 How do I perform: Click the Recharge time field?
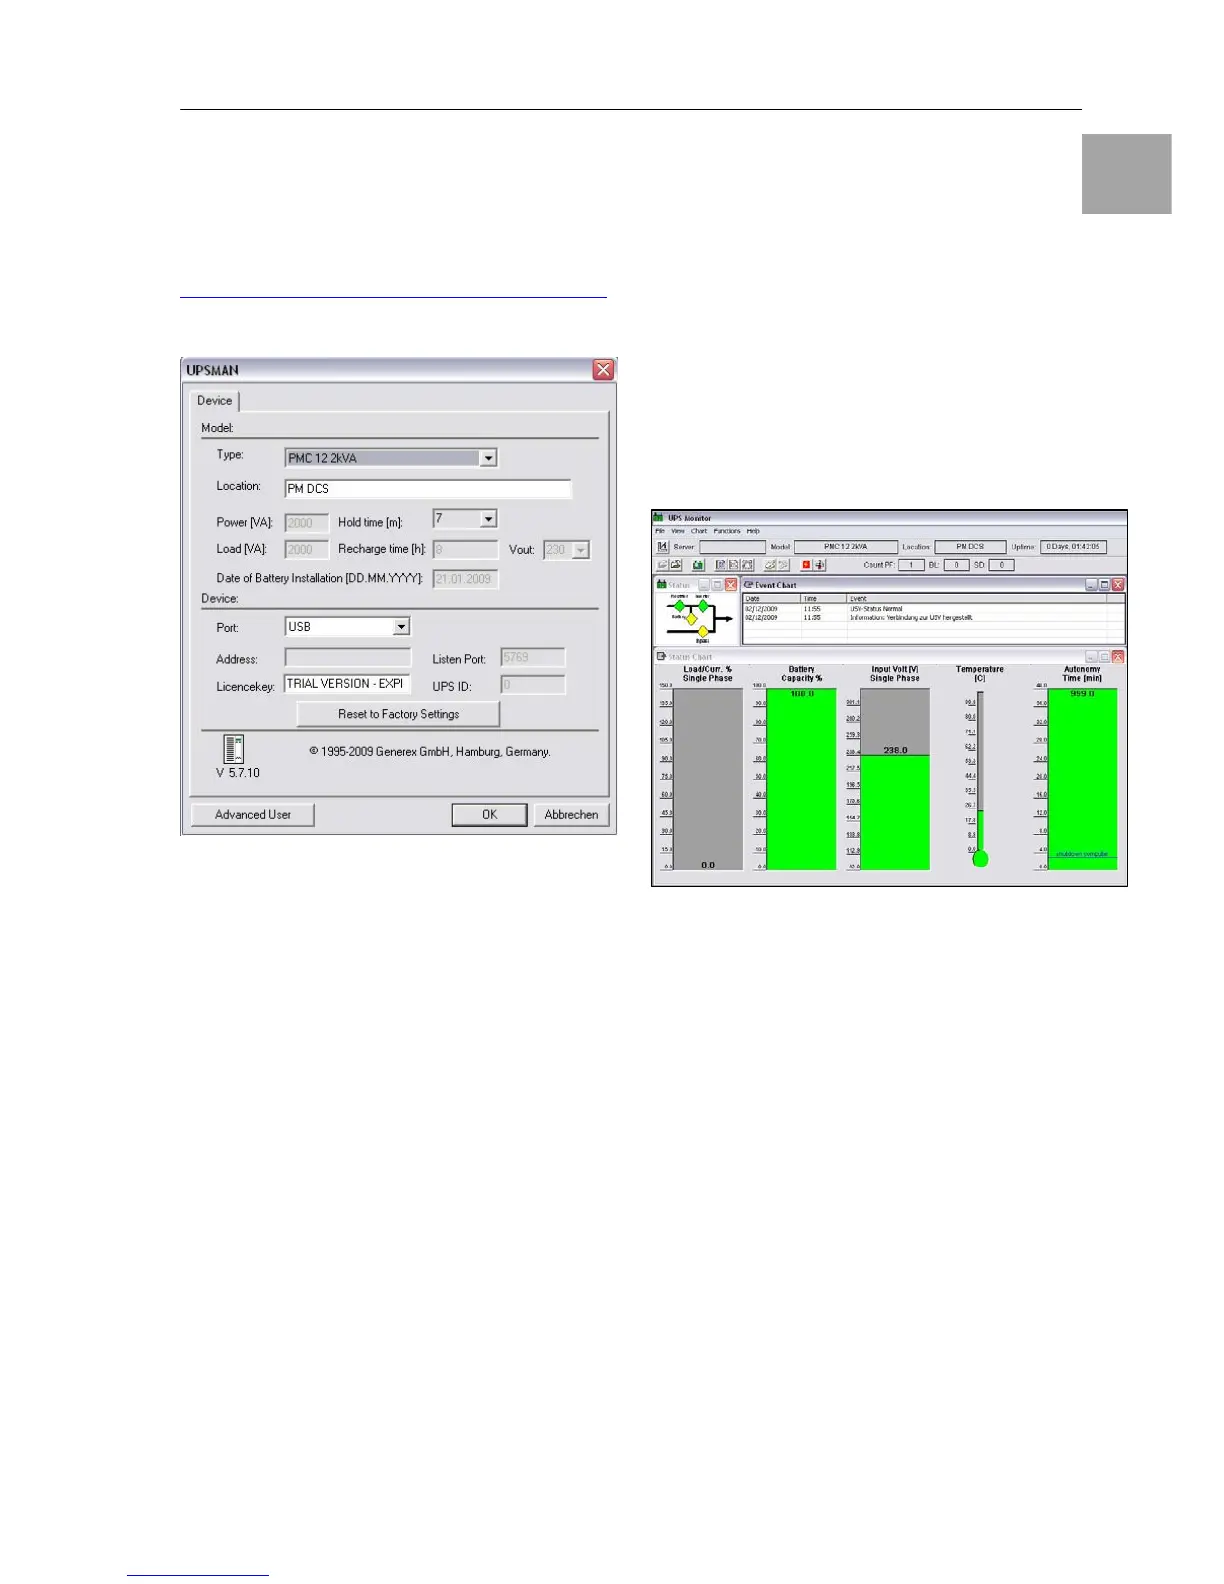(465, 550)
